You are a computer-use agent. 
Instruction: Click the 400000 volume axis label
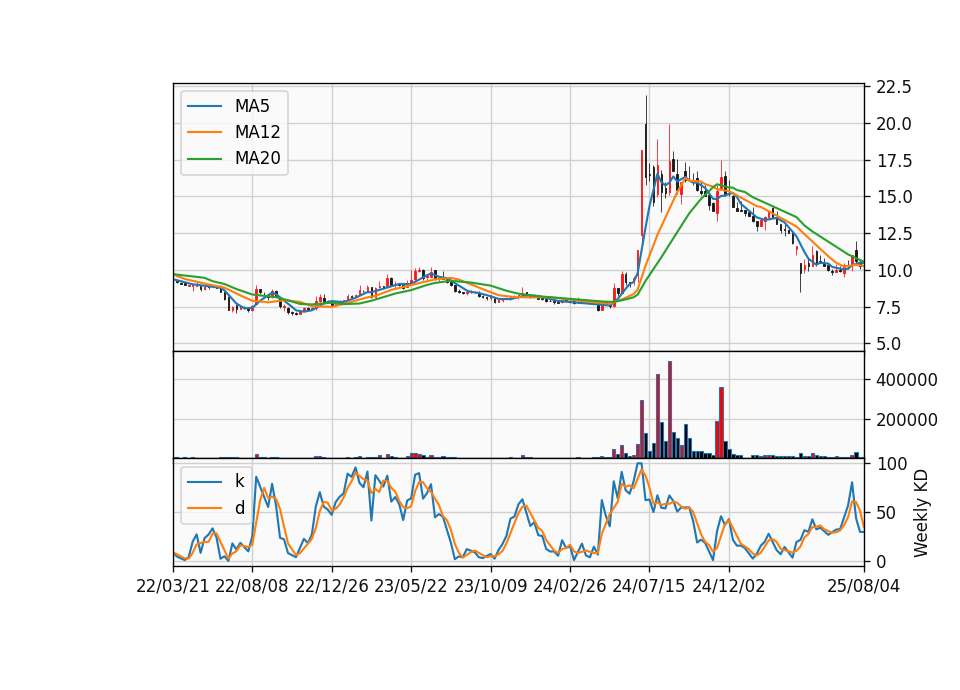click(x=906, y=380)
